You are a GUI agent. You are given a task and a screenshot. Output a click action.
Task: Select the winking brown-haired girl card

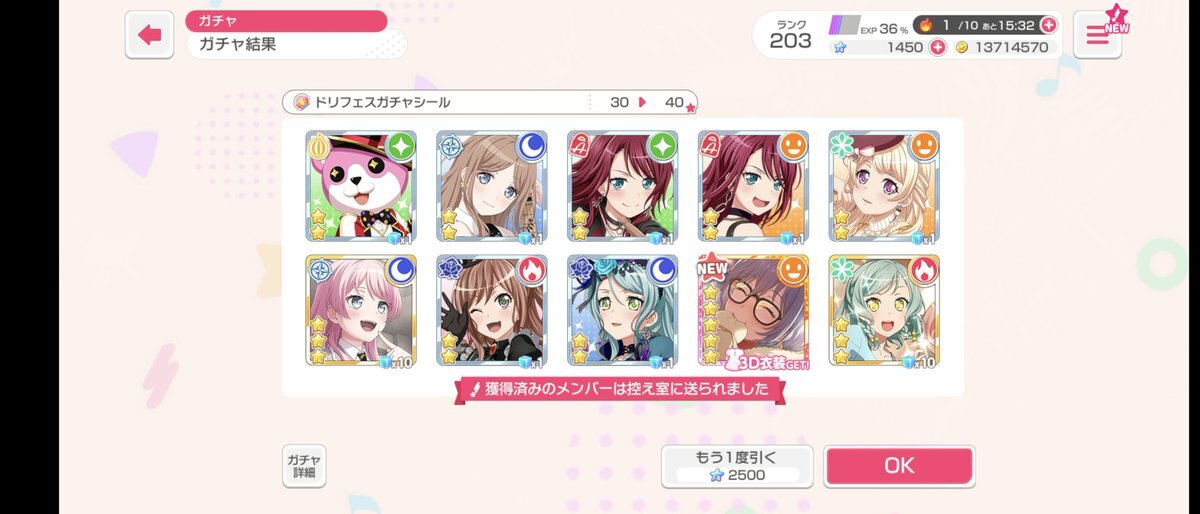tap(492, 311)
